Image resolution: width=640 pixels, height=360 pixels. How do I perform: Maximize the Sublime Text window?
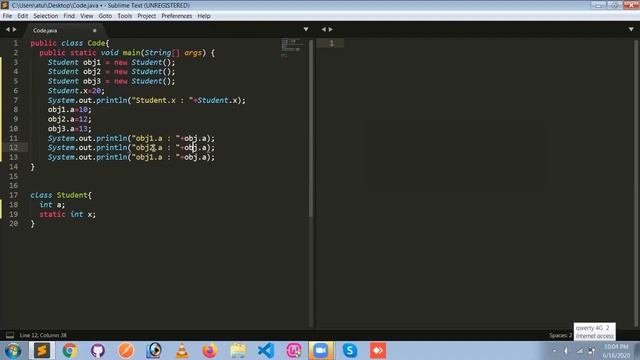[614, 5]
